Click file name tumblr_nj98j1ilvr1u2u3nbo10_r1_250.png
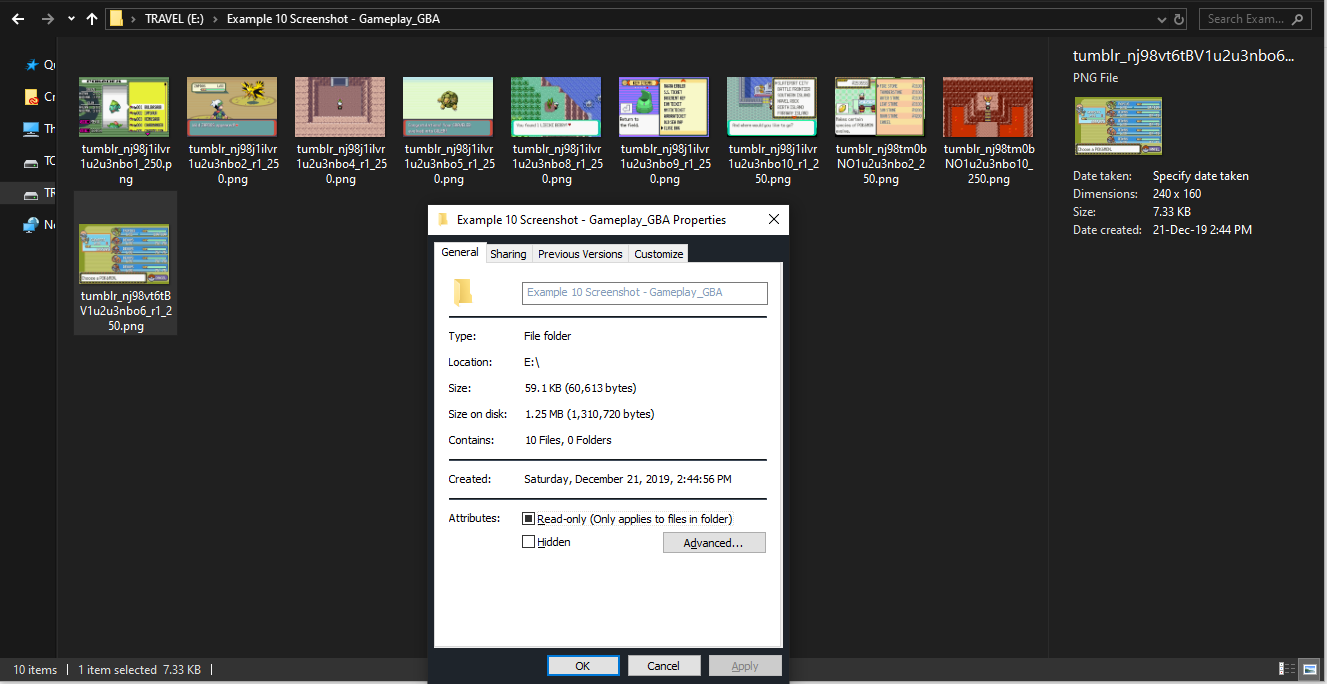 (773, 164)
